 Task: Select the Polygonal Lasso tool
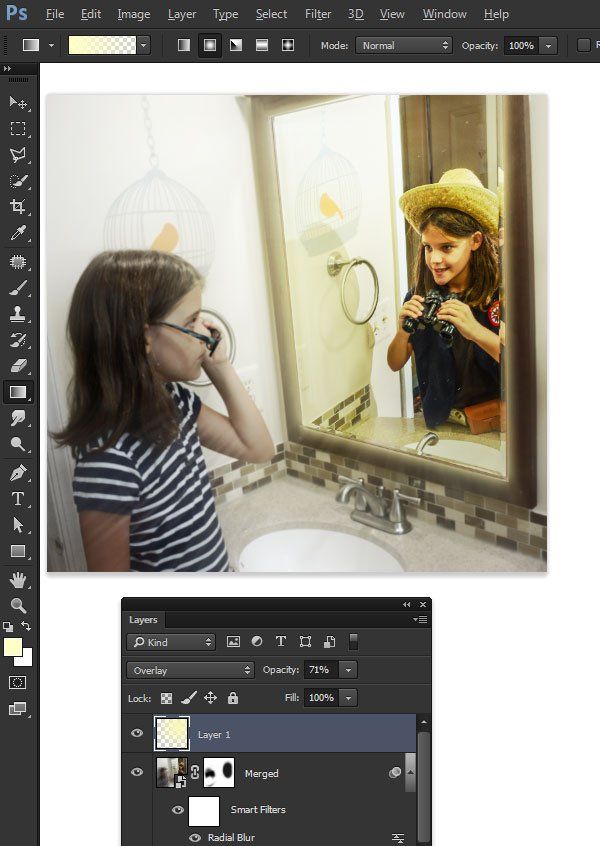tap(18, 155)
